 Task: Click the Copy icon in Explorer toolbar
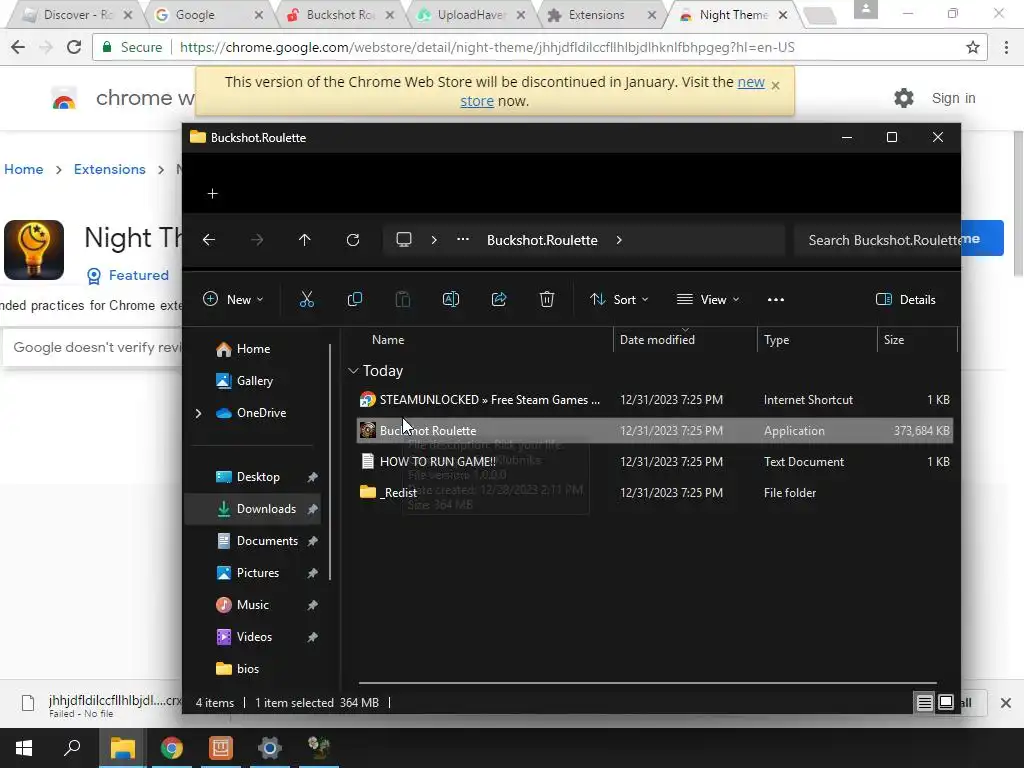click(x=355, y=299)
